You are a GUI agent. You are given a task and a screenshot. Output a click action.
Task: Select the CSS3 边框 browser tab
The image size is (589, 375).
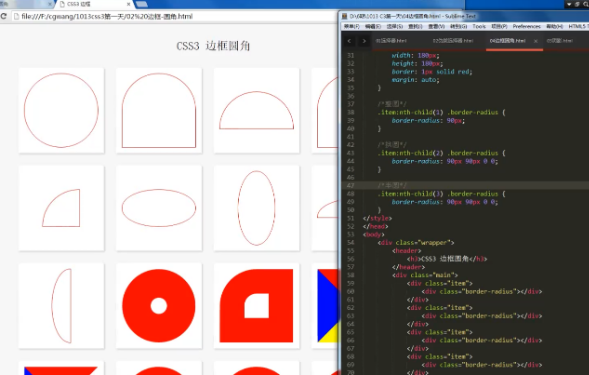(x=94, y=4)
